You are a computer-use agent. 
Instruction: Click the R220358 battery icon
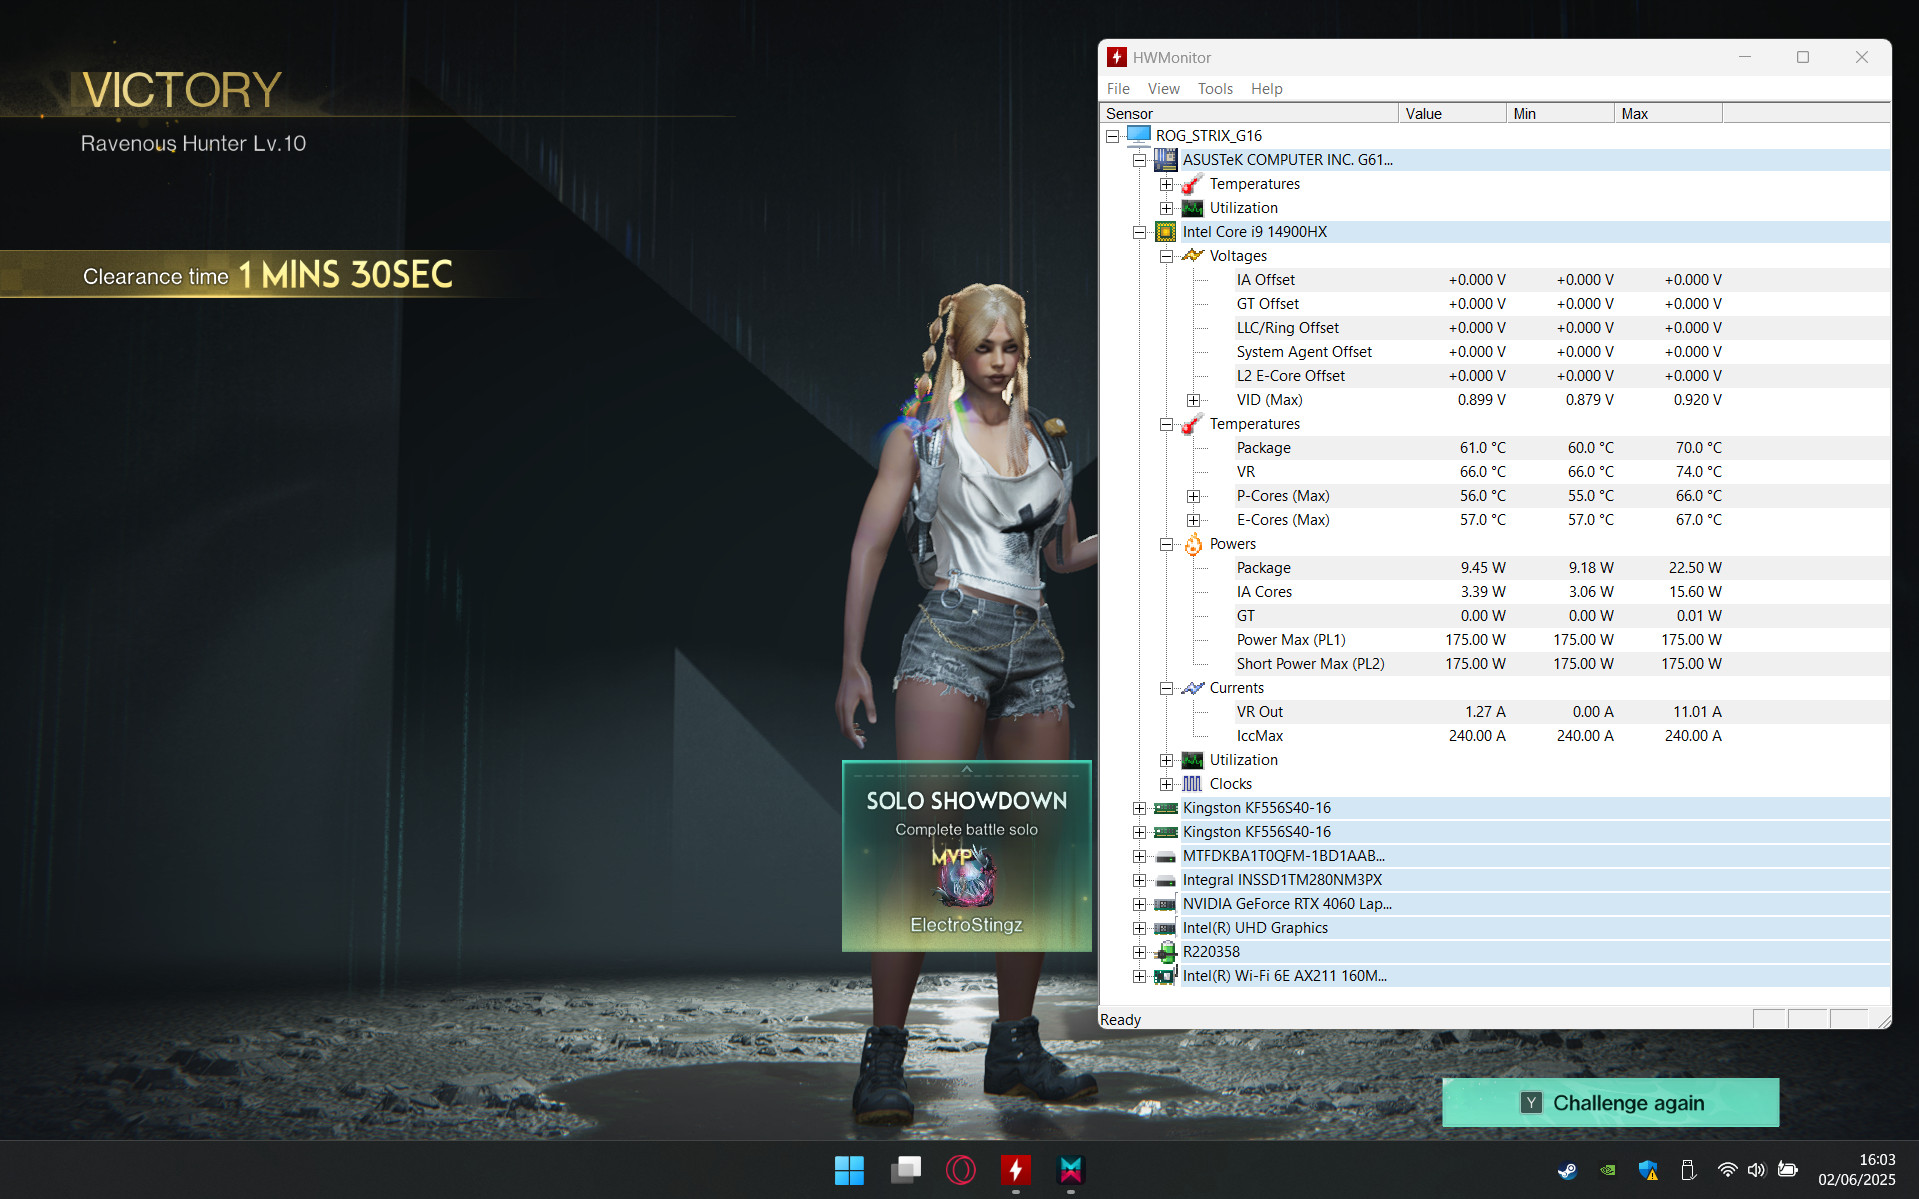(1165, 952)
